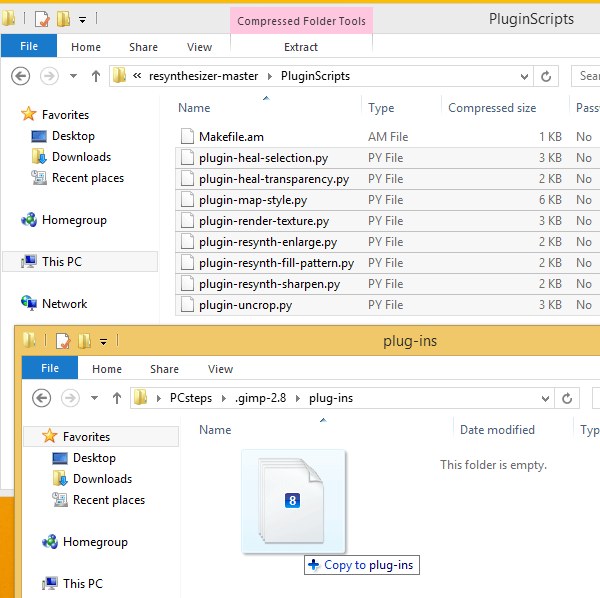600x598 pixels.
Task: Click Compressed Folder Tools contextual tab
Action: coord(301,21)
